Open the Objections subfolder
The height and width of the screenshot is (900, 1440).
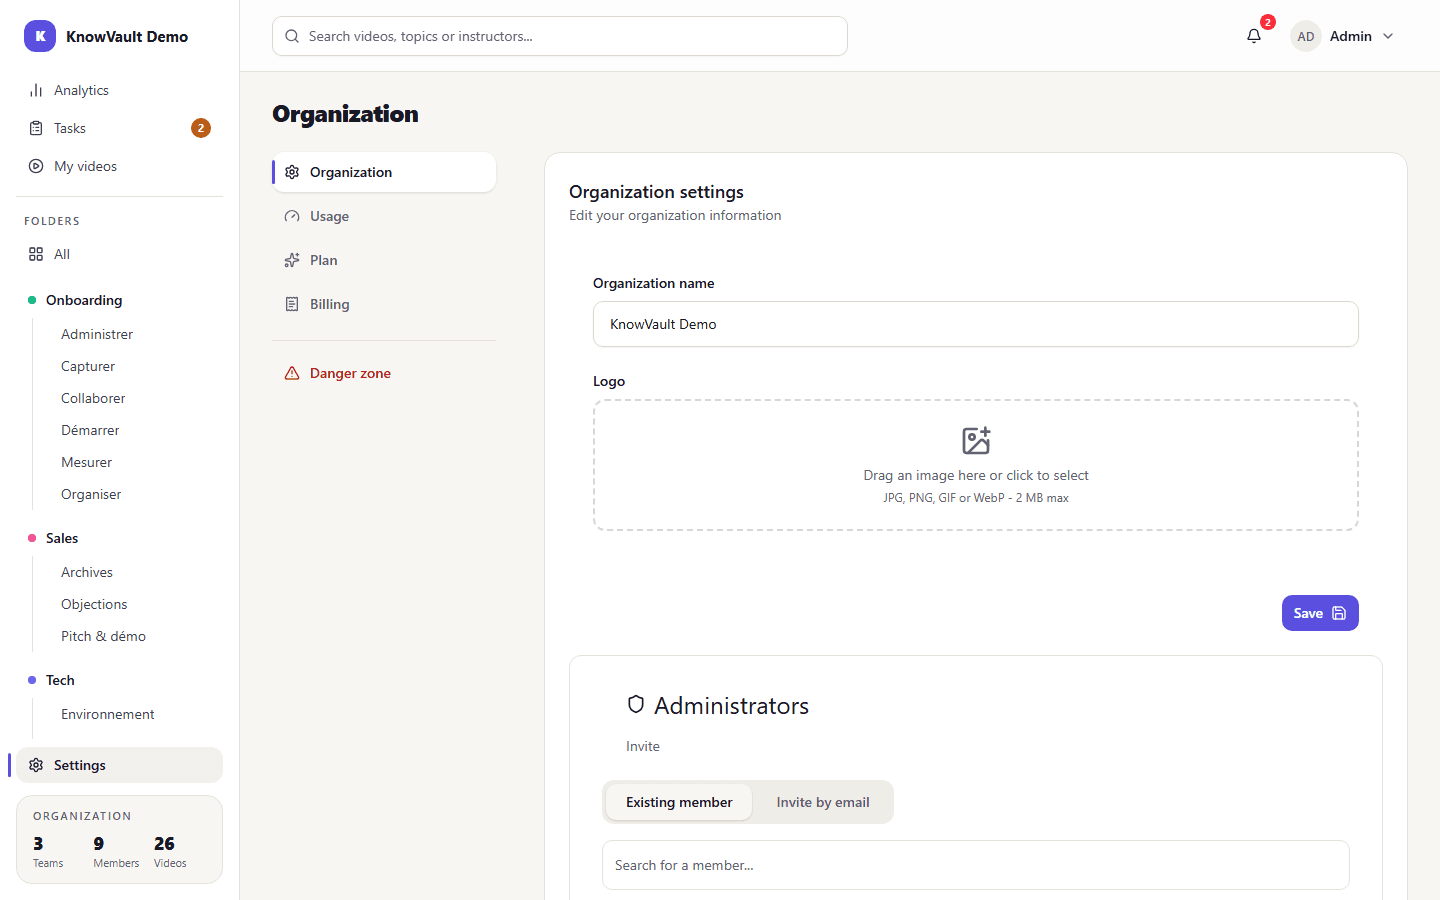point(94,604)
